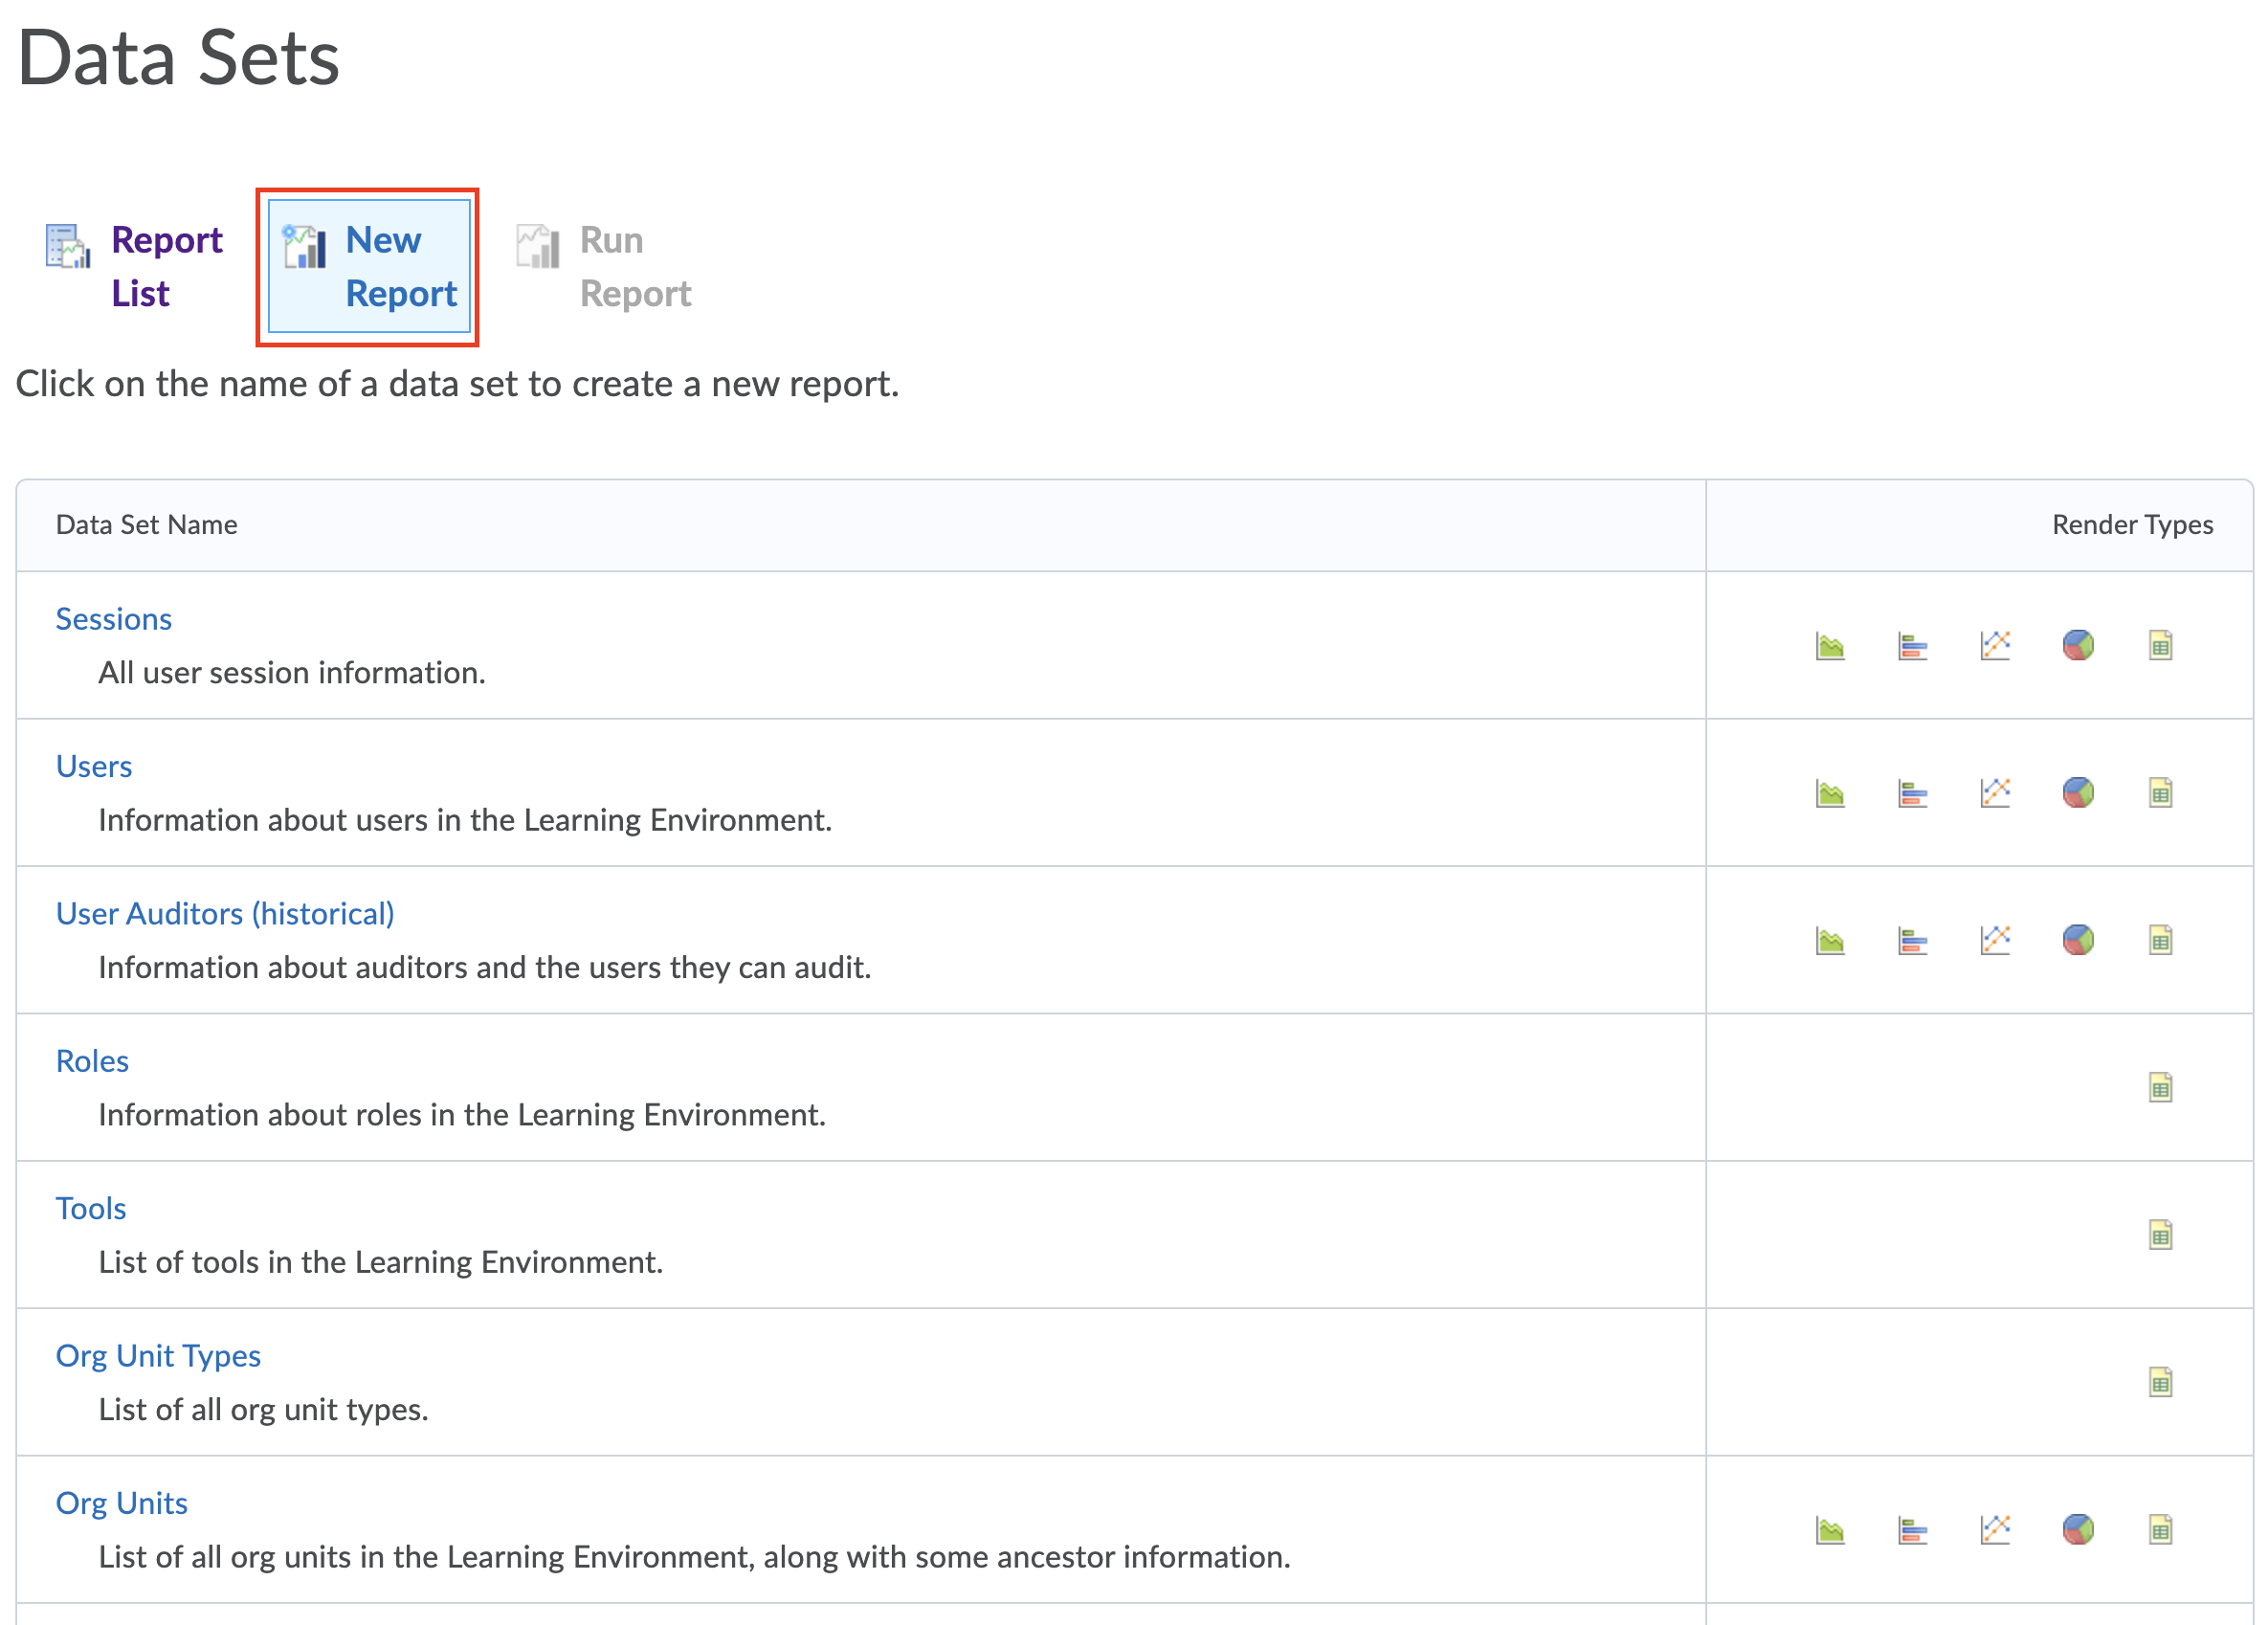Click bar chart icon in Org Units row
Screen dimensions: 2268x1625
point(1912,1529)
